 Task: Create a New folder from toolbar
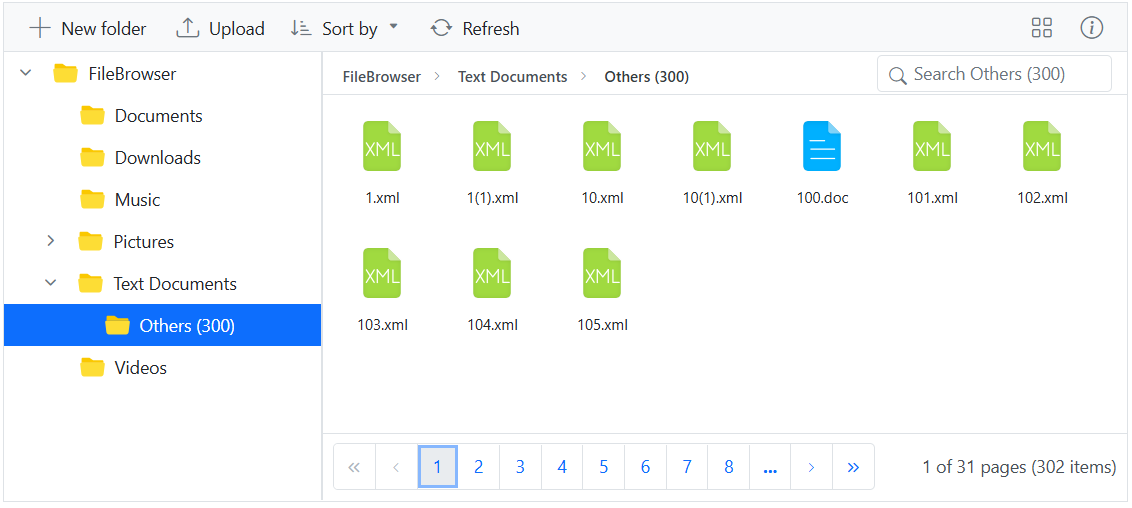(x=87, y=29)
